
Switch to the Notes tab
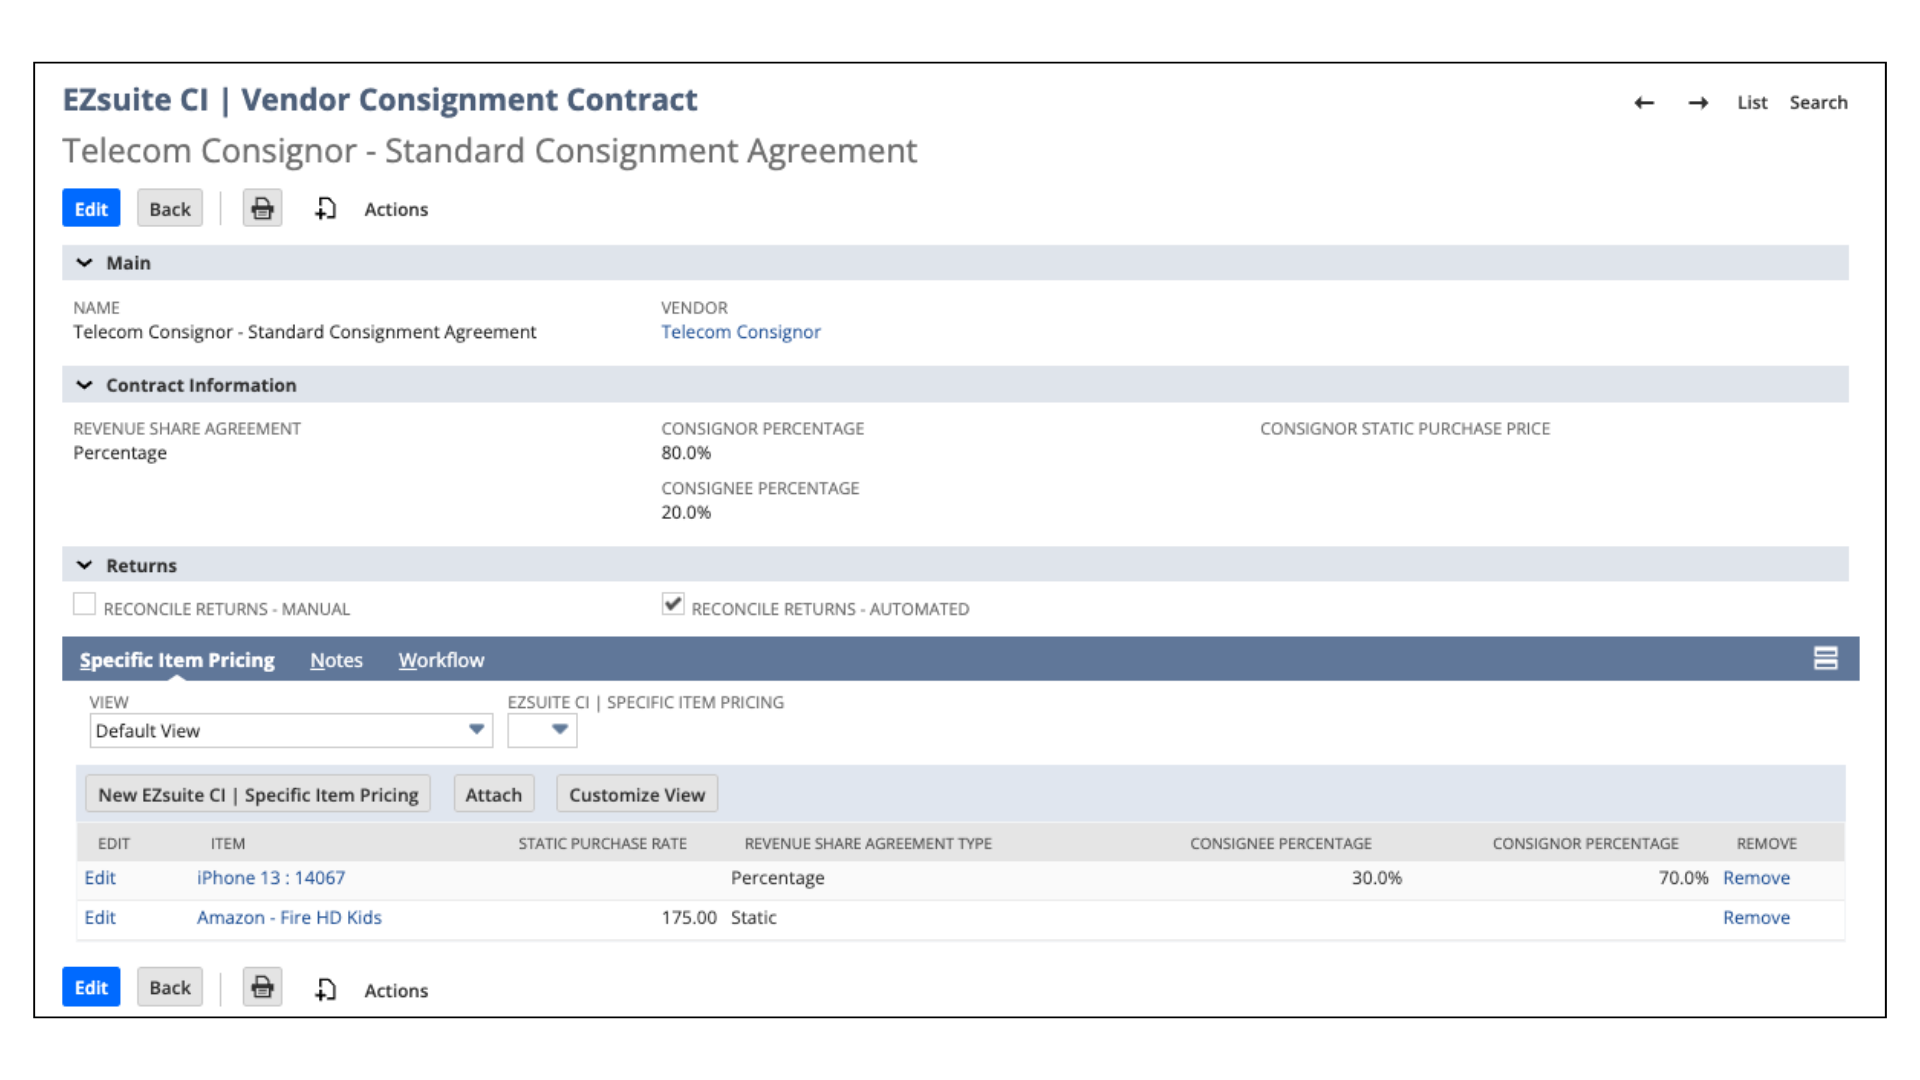point(336,660)
